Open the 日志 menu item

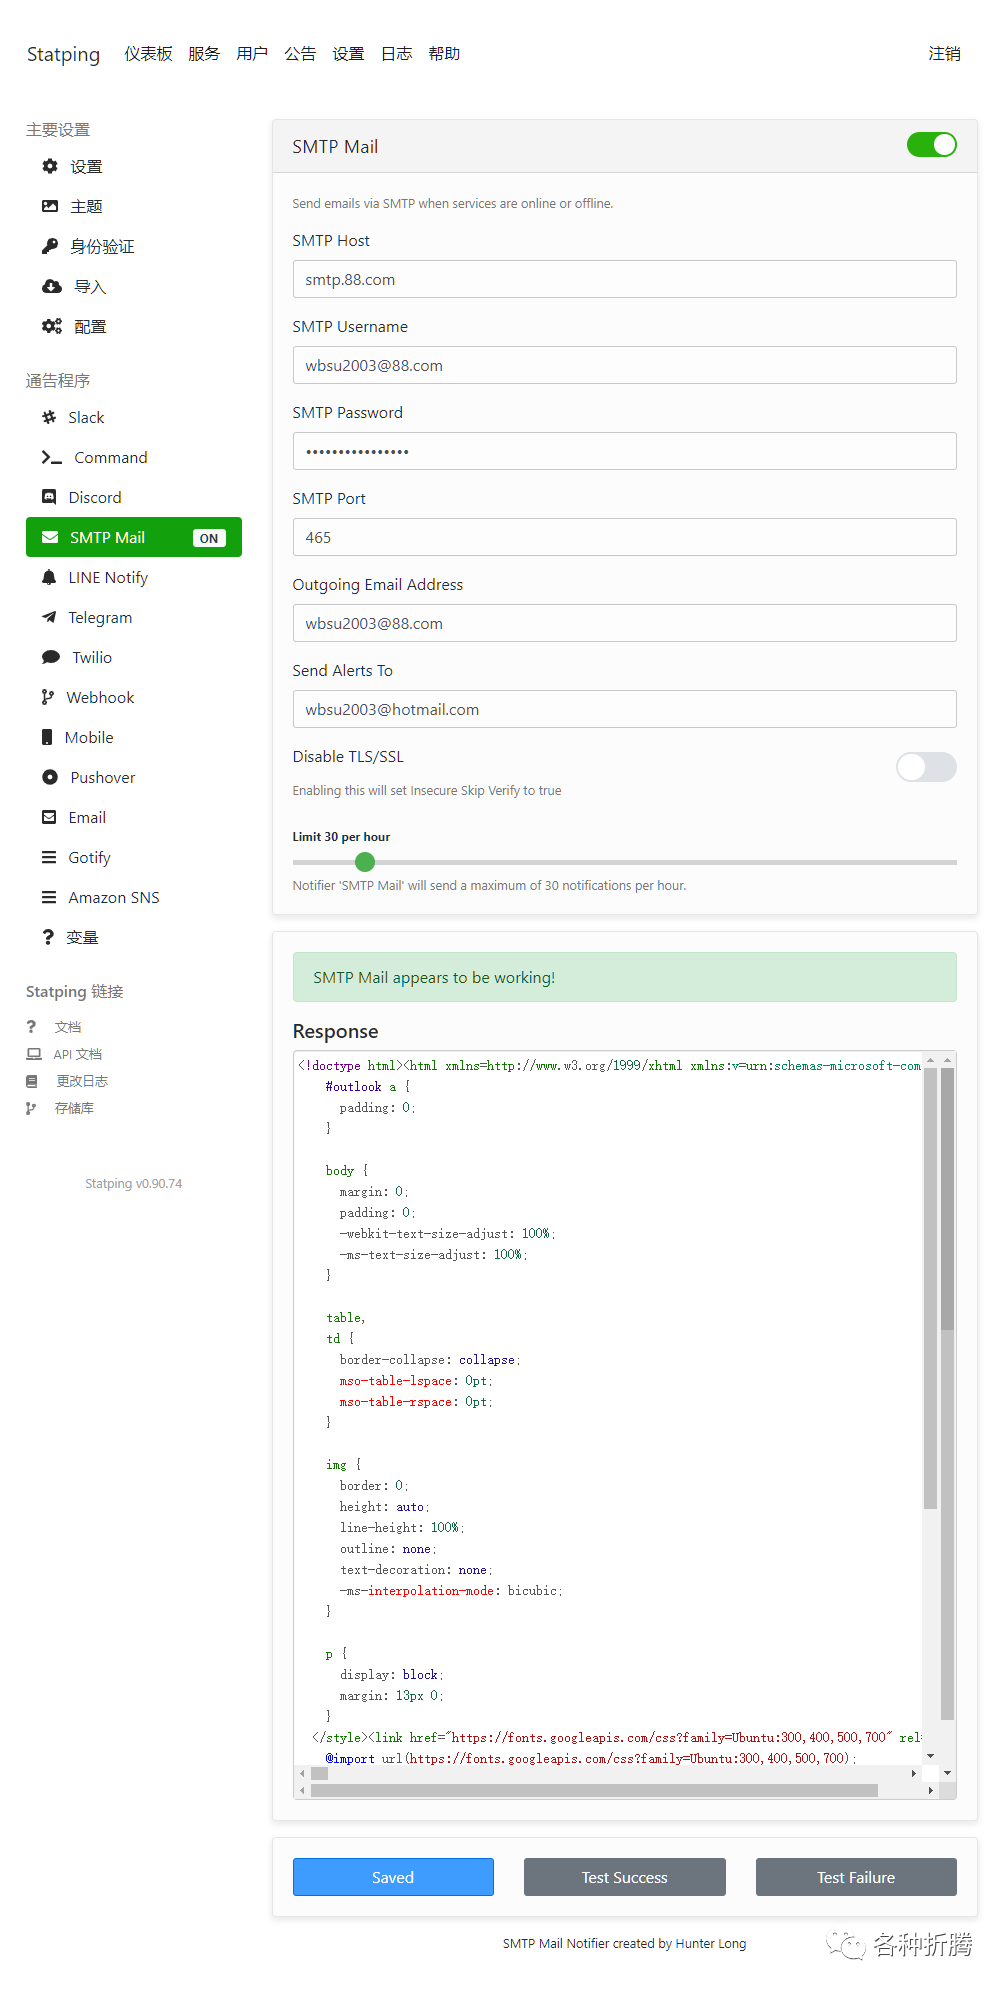point(396,54)
